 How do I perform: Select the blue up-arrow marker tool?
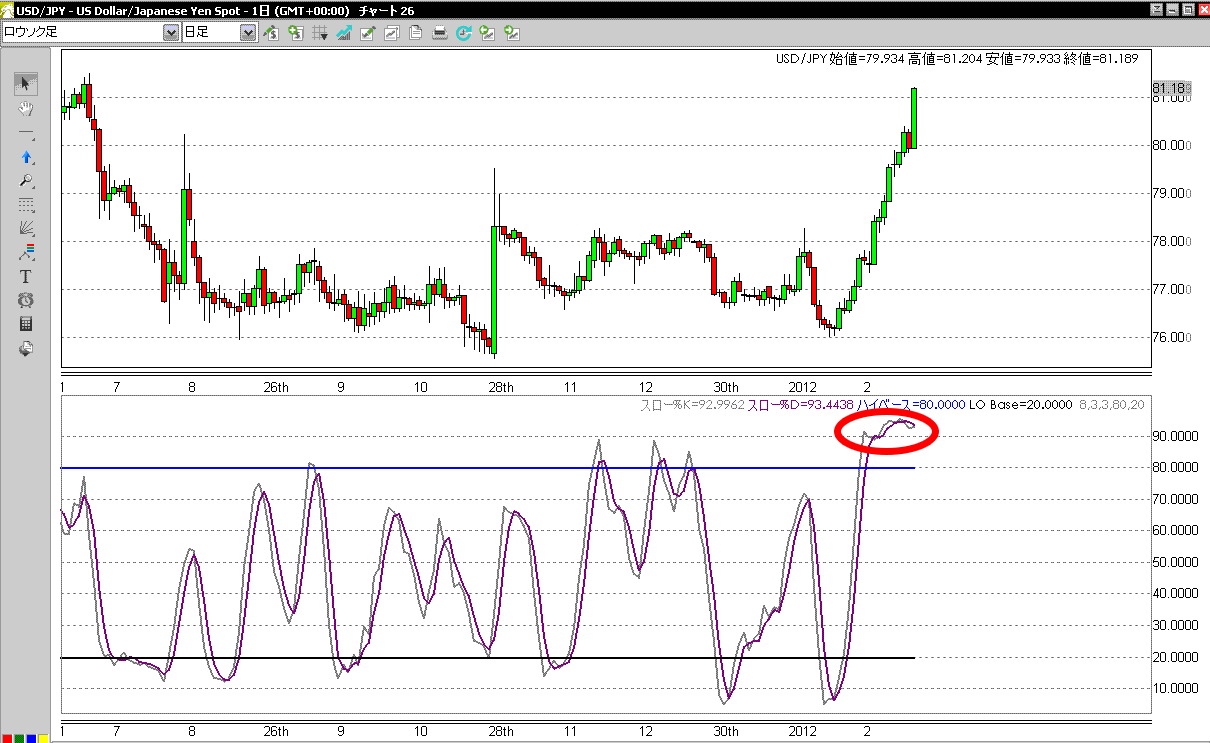click(x=26, y=157)
